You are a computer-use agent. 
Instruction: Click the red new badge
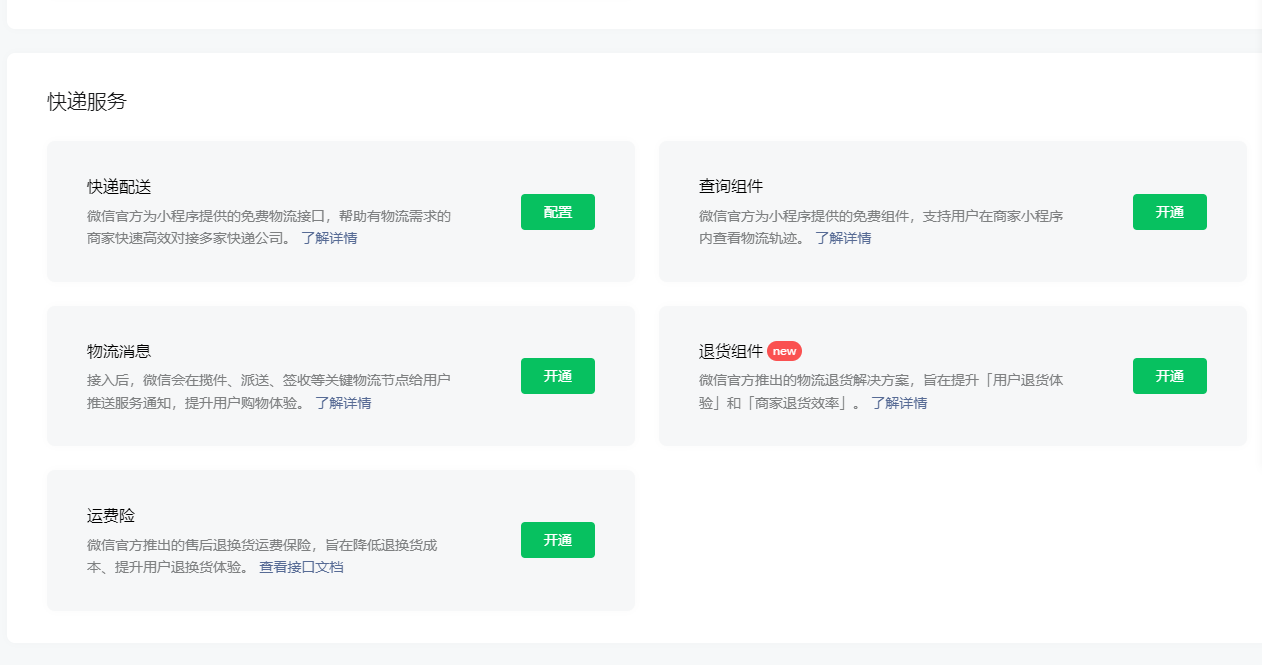point(784,351)
